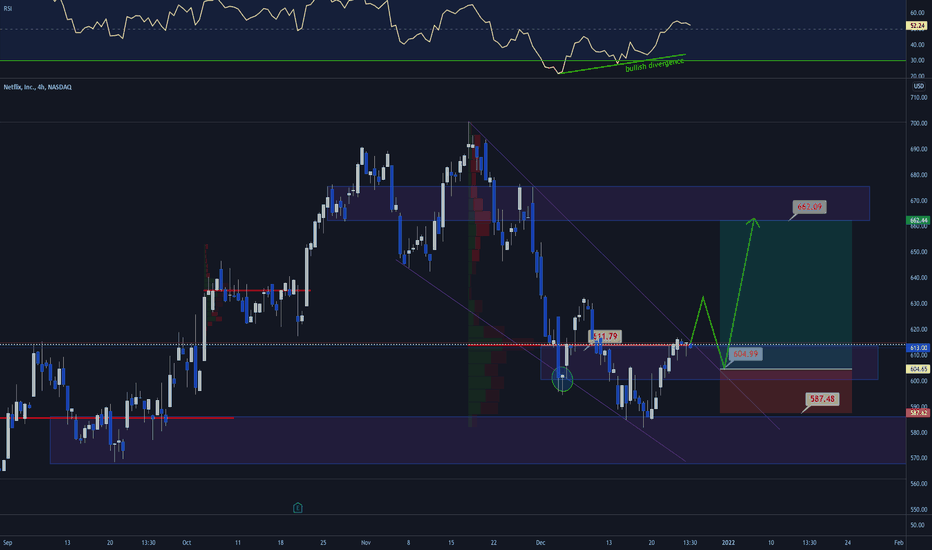Click the yellow 604.65 price axis tag

(x=918, y=369)
